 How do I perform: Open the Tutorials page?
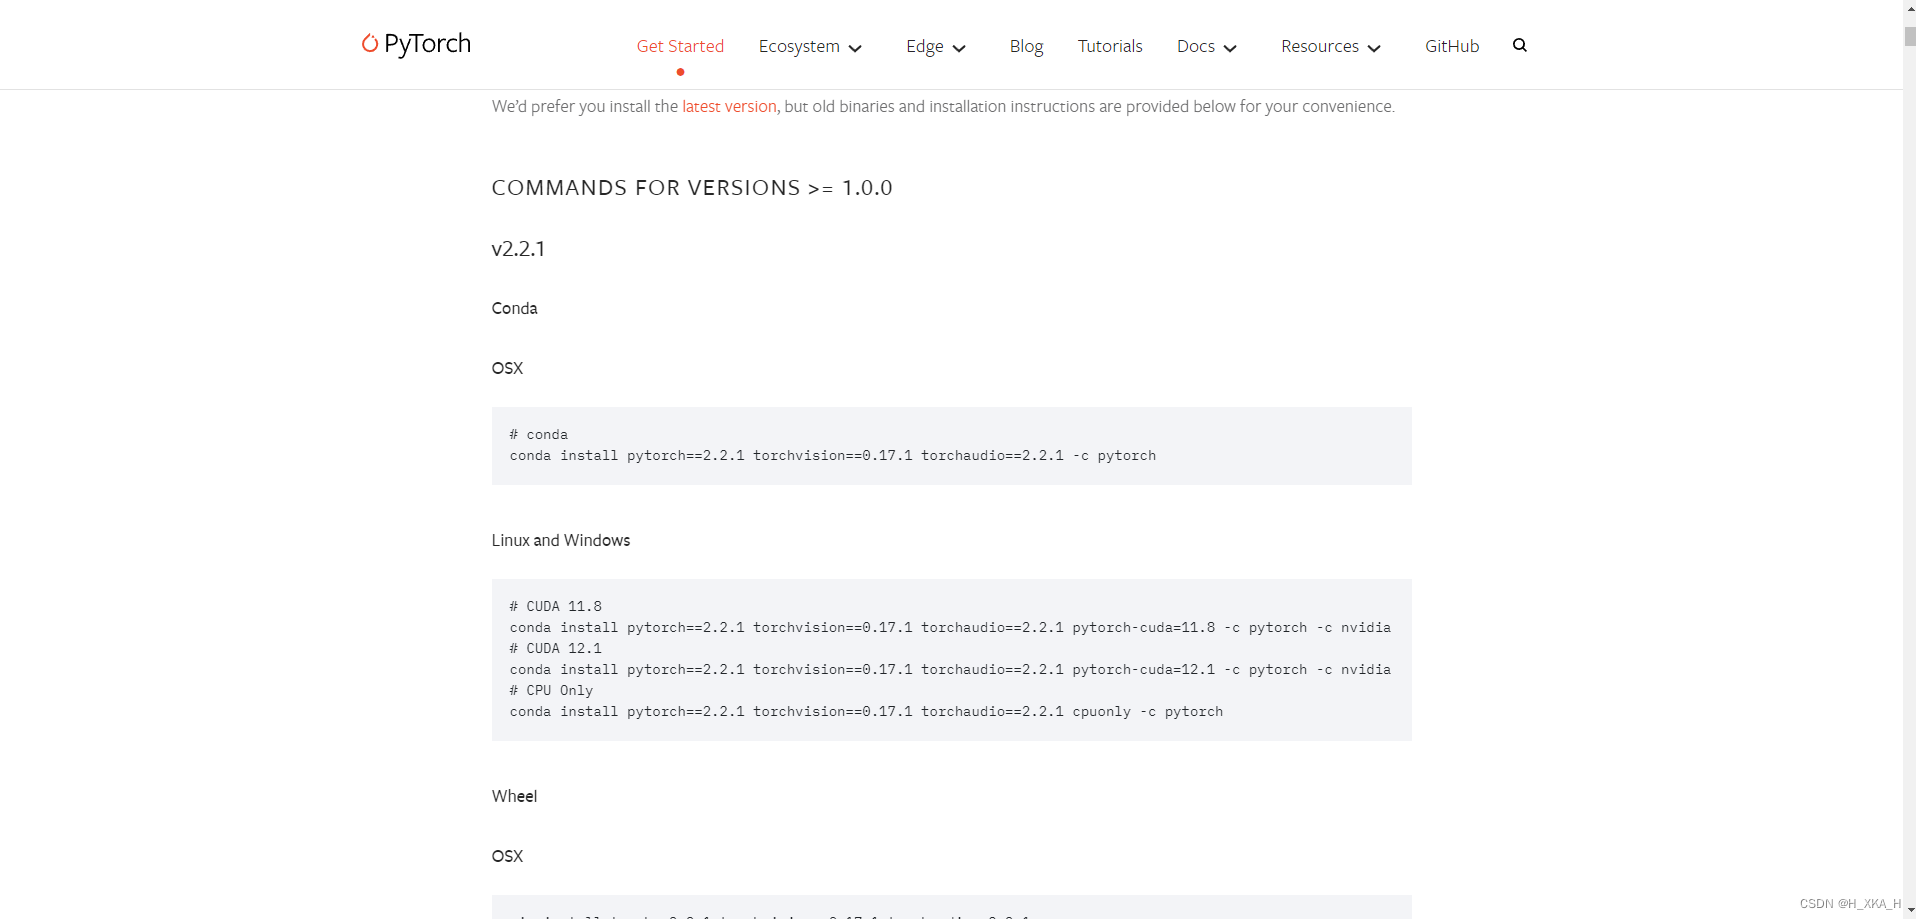(1110, 46)
